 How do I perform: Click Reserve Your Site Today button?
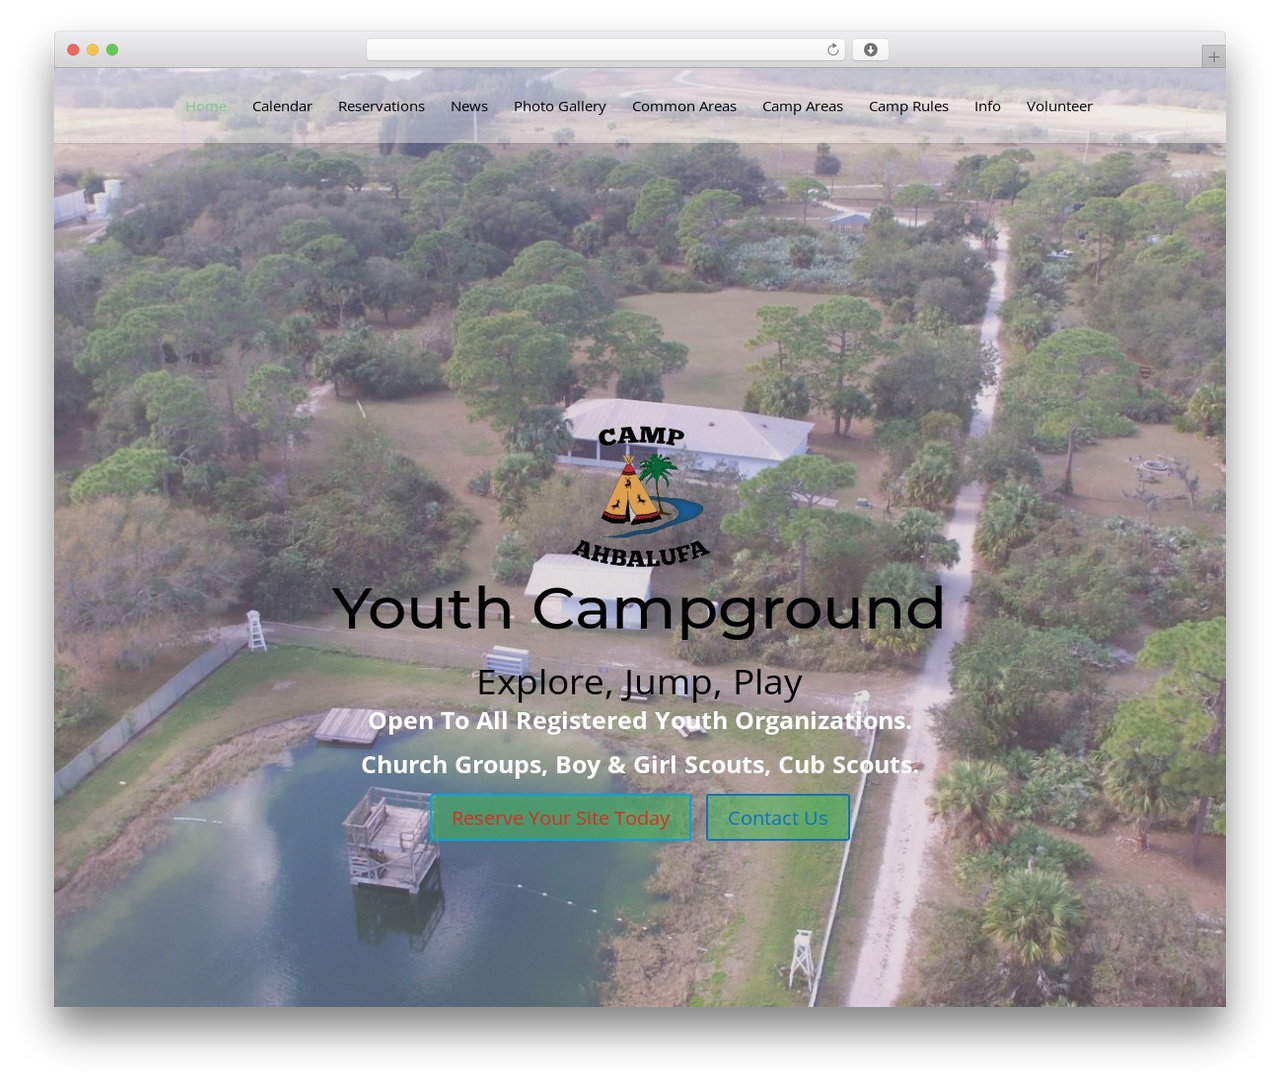(x=560, y=818)
